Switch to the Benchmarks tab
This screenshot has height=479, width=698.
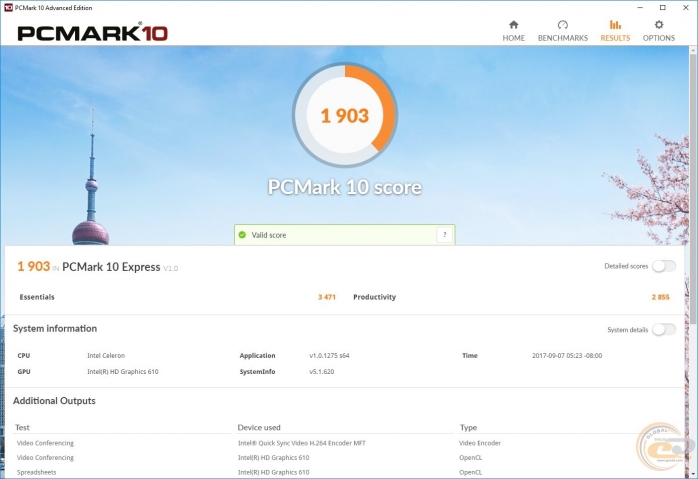(x=563, y=31)
